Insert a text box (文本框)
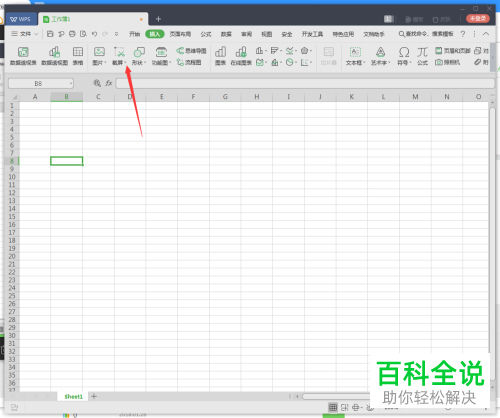The width and height of the screenshot is (500, 418). pyautogui.click(x=355, y=55)
